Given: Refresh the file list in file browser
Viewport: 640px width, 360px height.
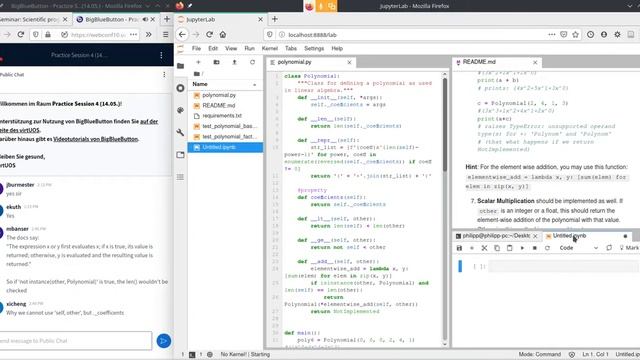Looking at the screenshot, I should [x=252, y=62].
